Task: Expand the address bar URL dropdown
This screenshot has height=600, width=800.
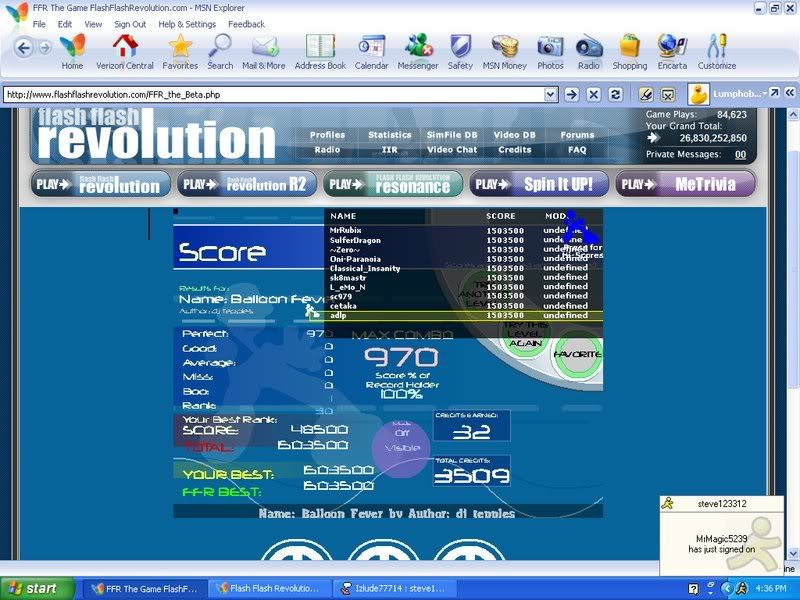Action: [550, 94]
